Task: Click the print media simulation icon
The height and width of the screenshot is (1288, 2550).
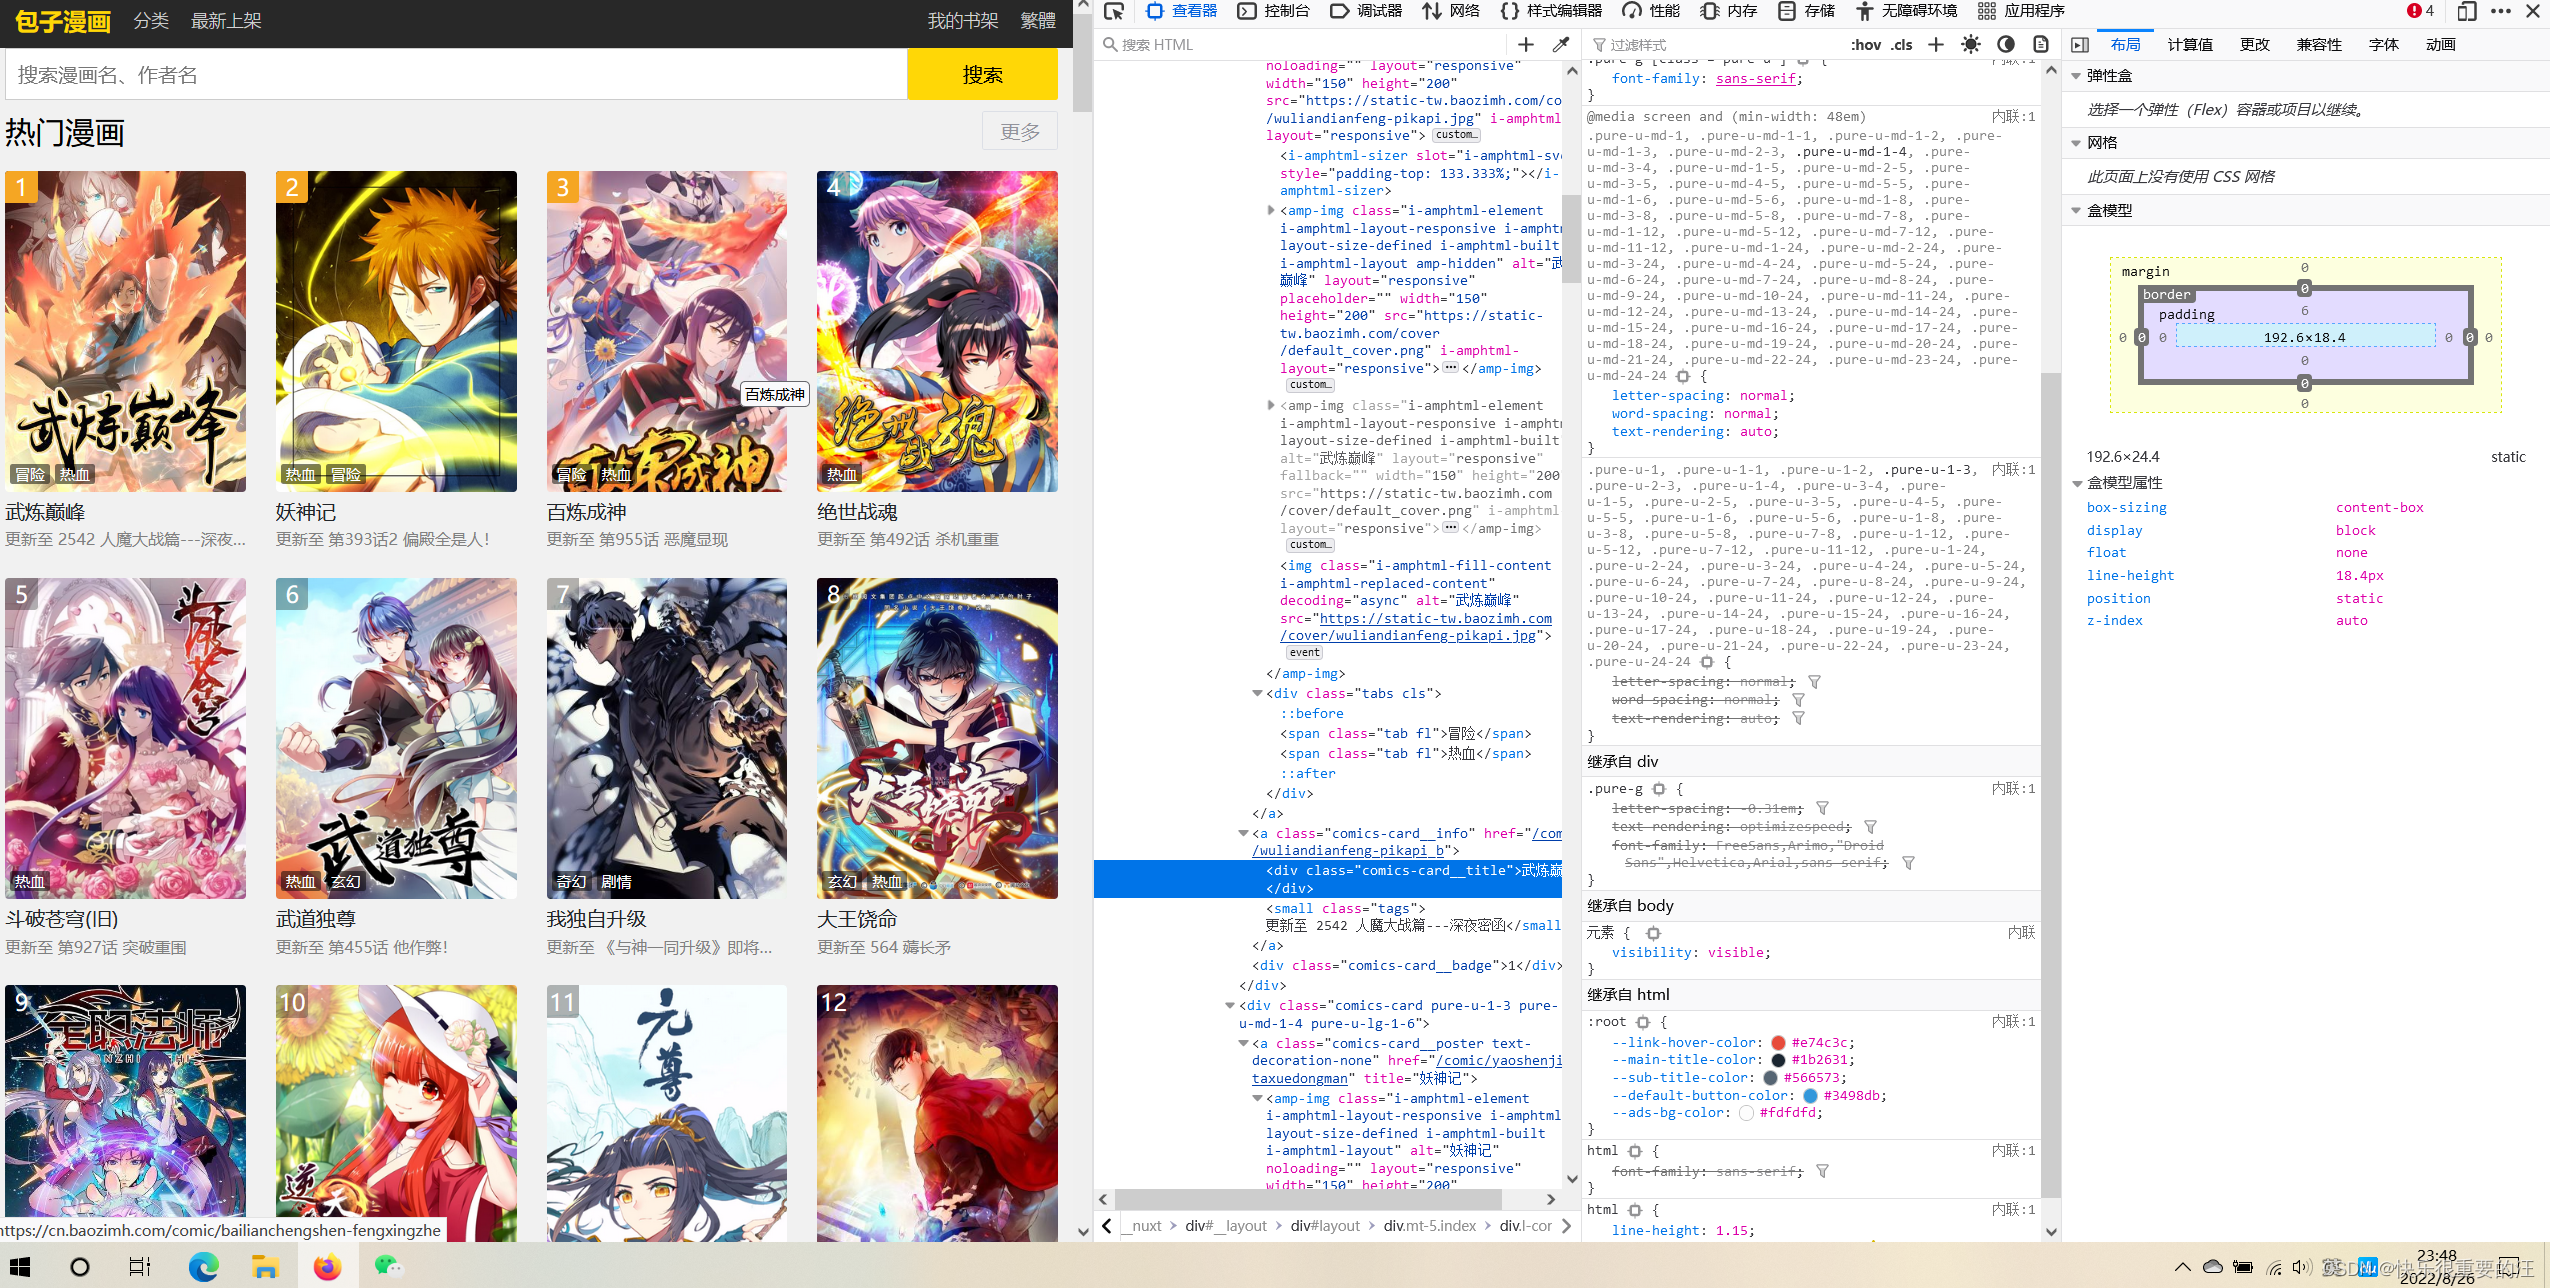Action: point(2041,44)
